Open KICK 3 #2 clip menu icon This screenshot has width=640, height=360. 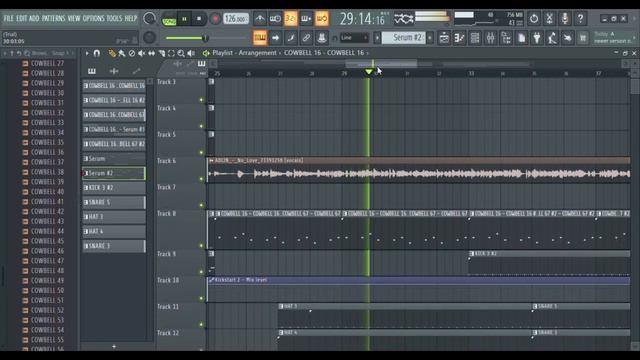click(x=471, y=254)
